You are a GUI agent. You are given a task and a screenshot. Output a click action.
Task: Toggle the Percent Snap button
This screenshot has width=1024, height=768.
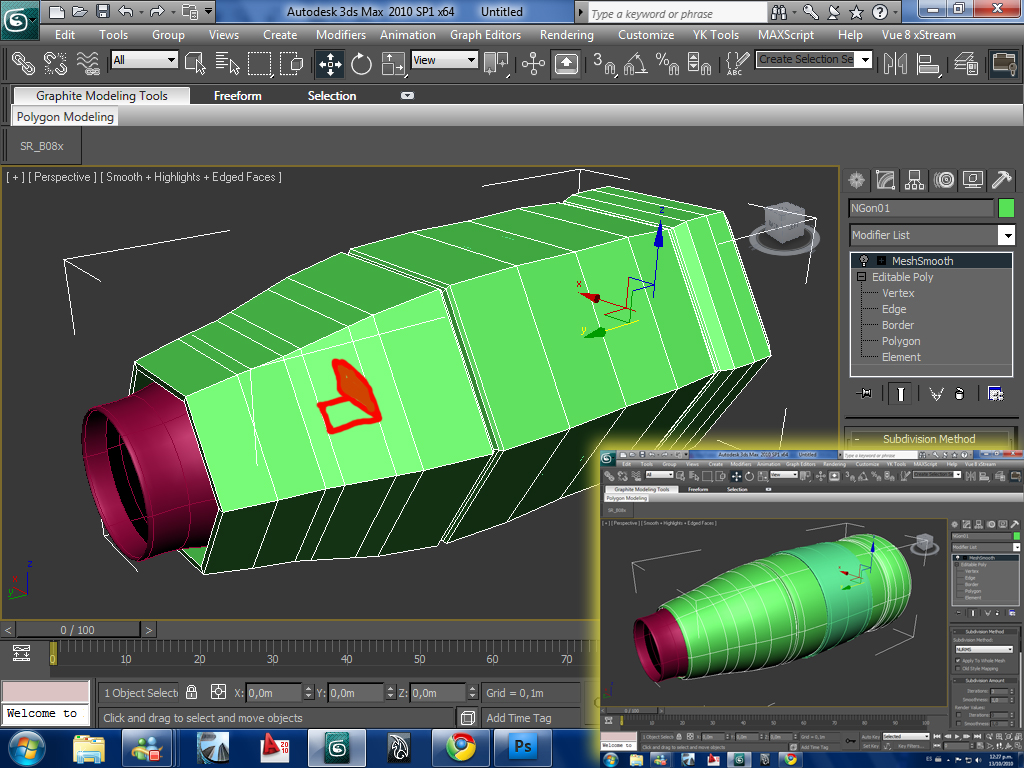(667, 63)
